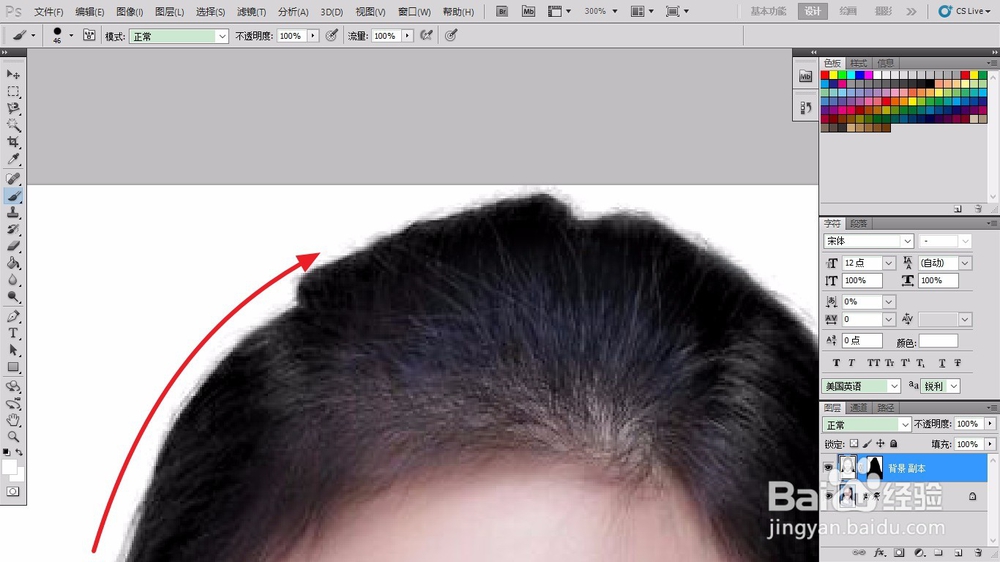Toggle lock all for layer

click(893, 443)
